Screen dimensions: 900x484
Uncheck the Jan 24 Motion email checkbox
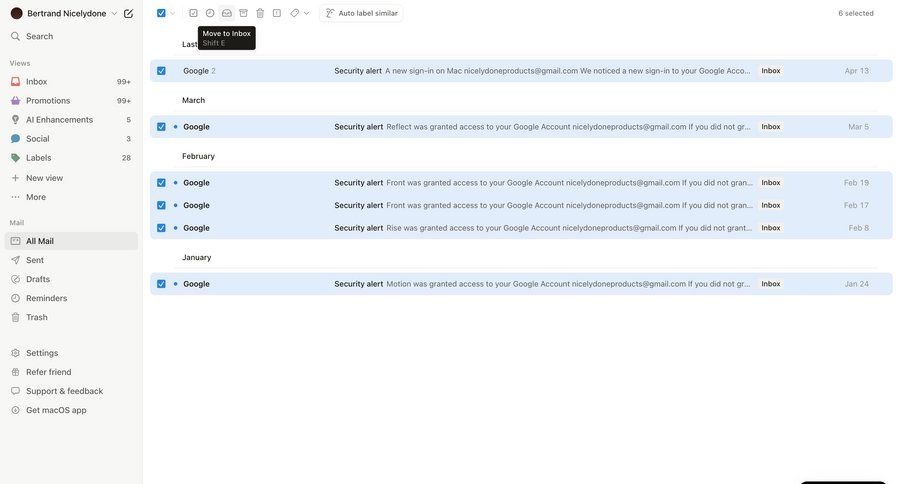pos(161,284)
